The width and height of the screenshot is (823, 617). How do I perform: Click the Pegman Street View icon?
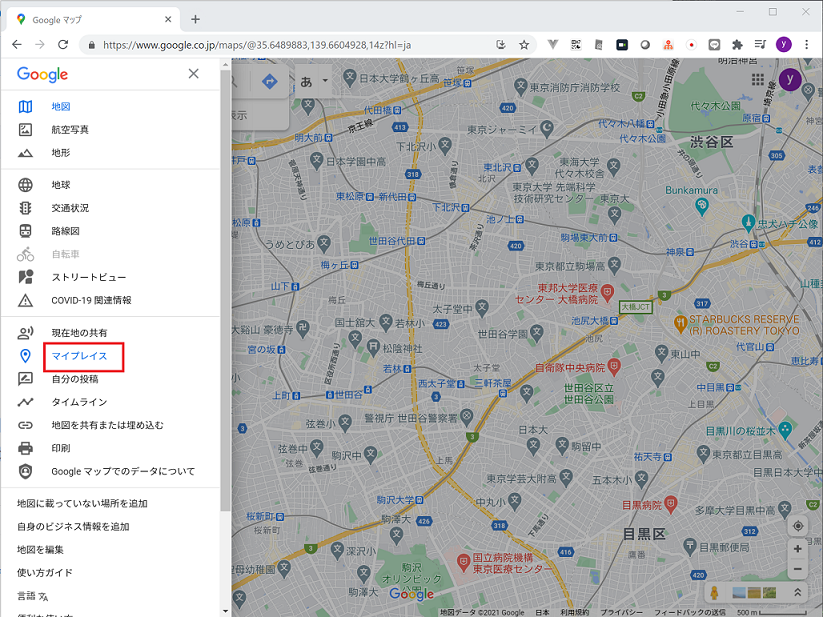713,592
